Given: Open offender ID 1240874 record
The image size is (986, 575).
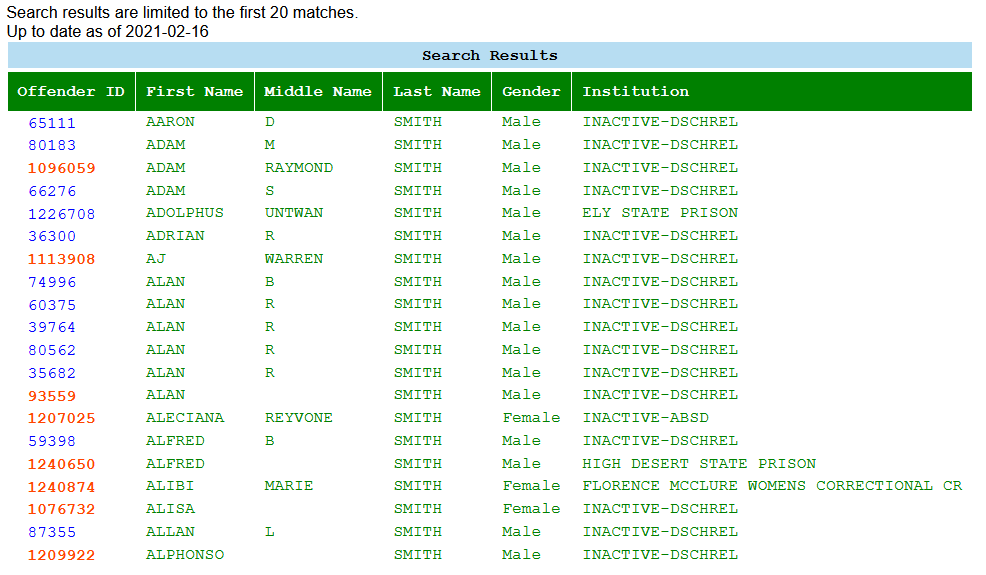Looking at the screenshot, I should pyautogui.click(x=62, y=487).
